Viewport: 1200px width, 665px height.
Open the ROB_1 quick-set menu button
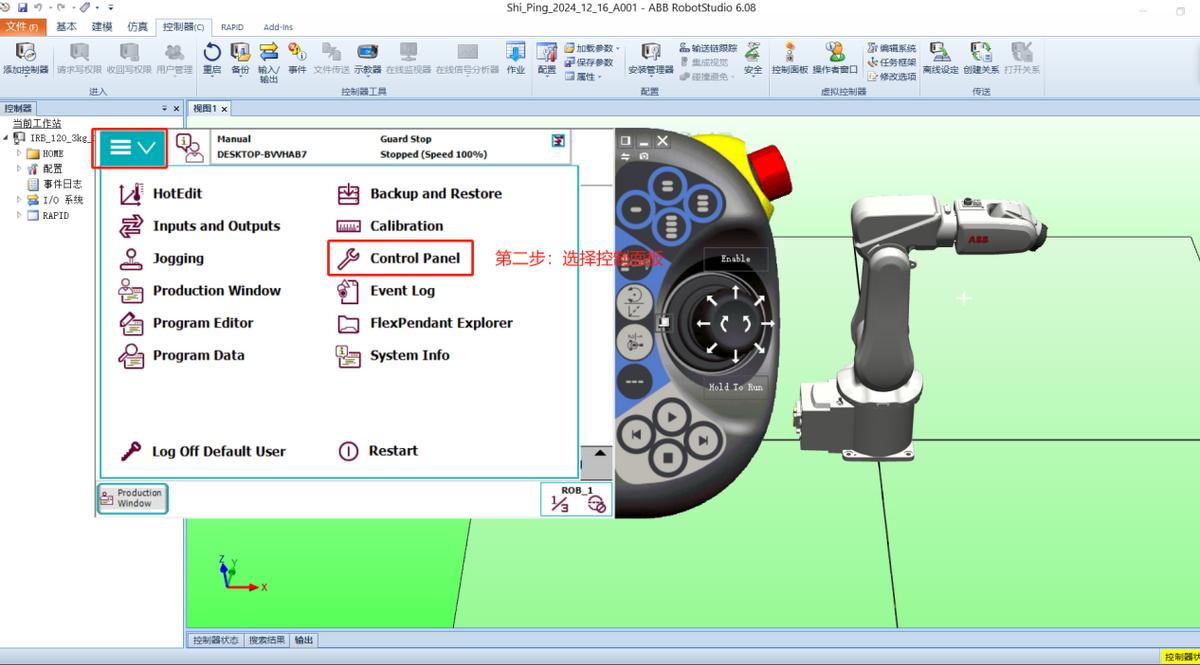(x=577, y=499)
